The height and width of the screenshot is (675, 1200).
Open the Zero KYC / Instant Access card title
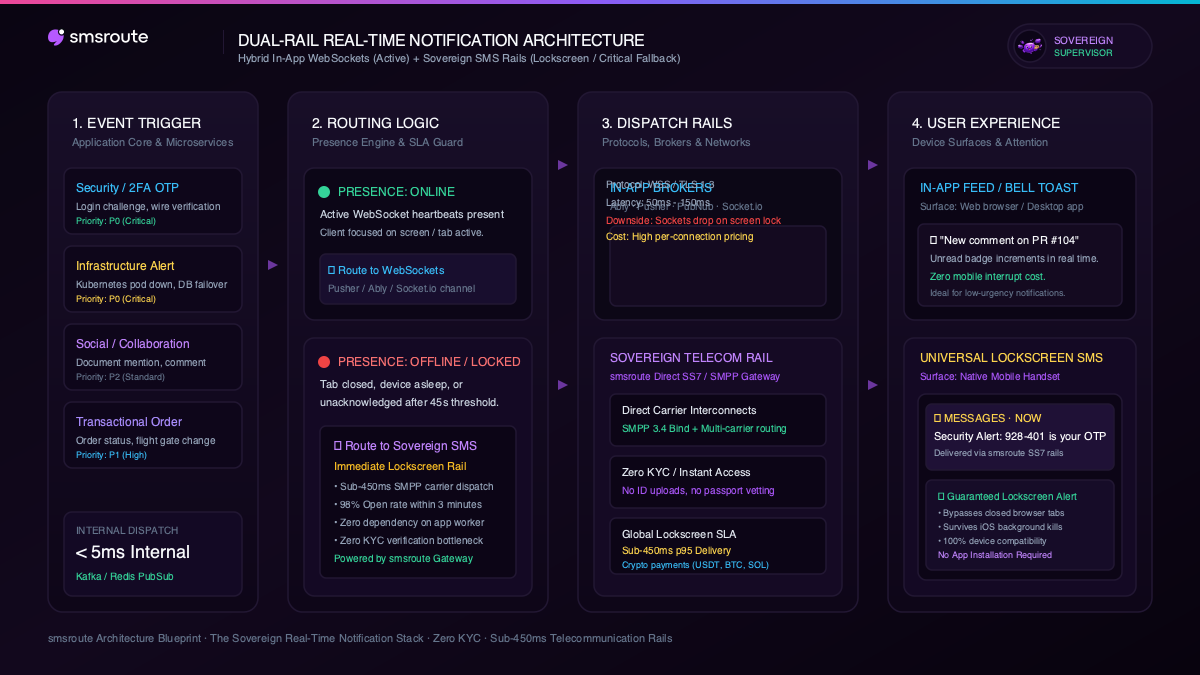686,472
